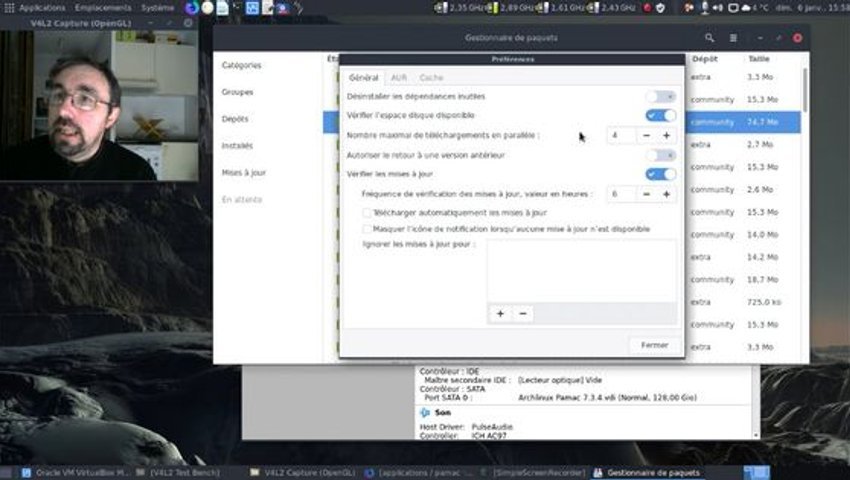Switch to Gestionnaire de paquets taskbar item
Image resolution: width=850 pixels, height=480 pixels.
coord(647,472)
